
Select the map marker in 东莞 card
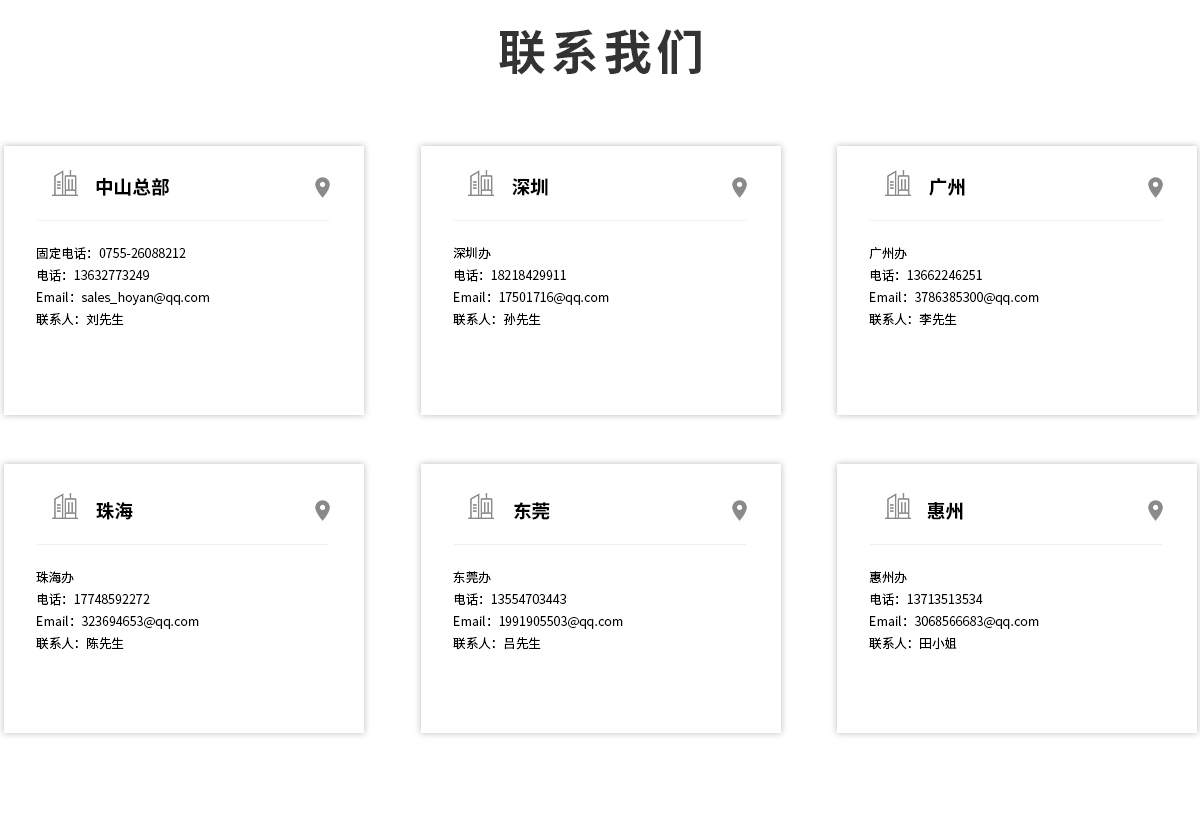(x=739, y=510)
